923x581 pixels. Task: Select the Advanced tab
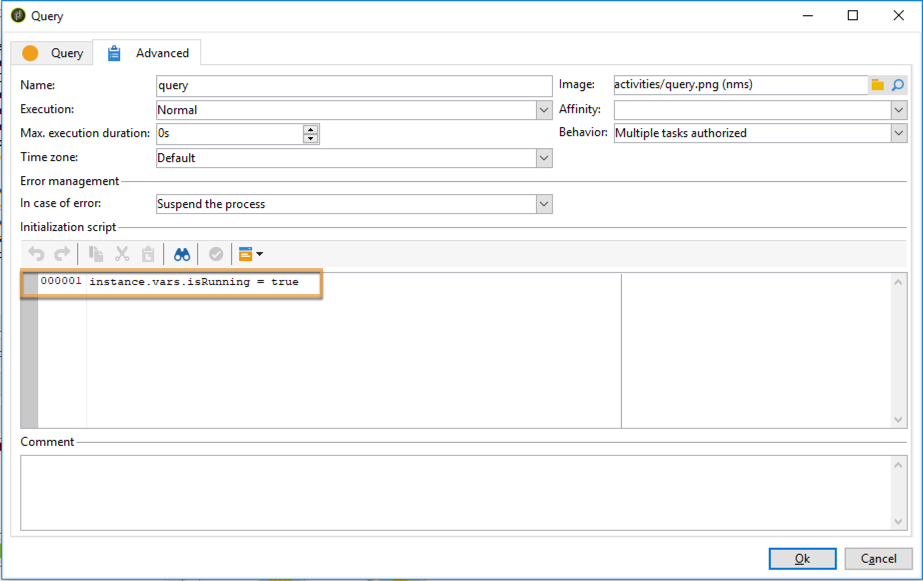click(x=147, y=53)
